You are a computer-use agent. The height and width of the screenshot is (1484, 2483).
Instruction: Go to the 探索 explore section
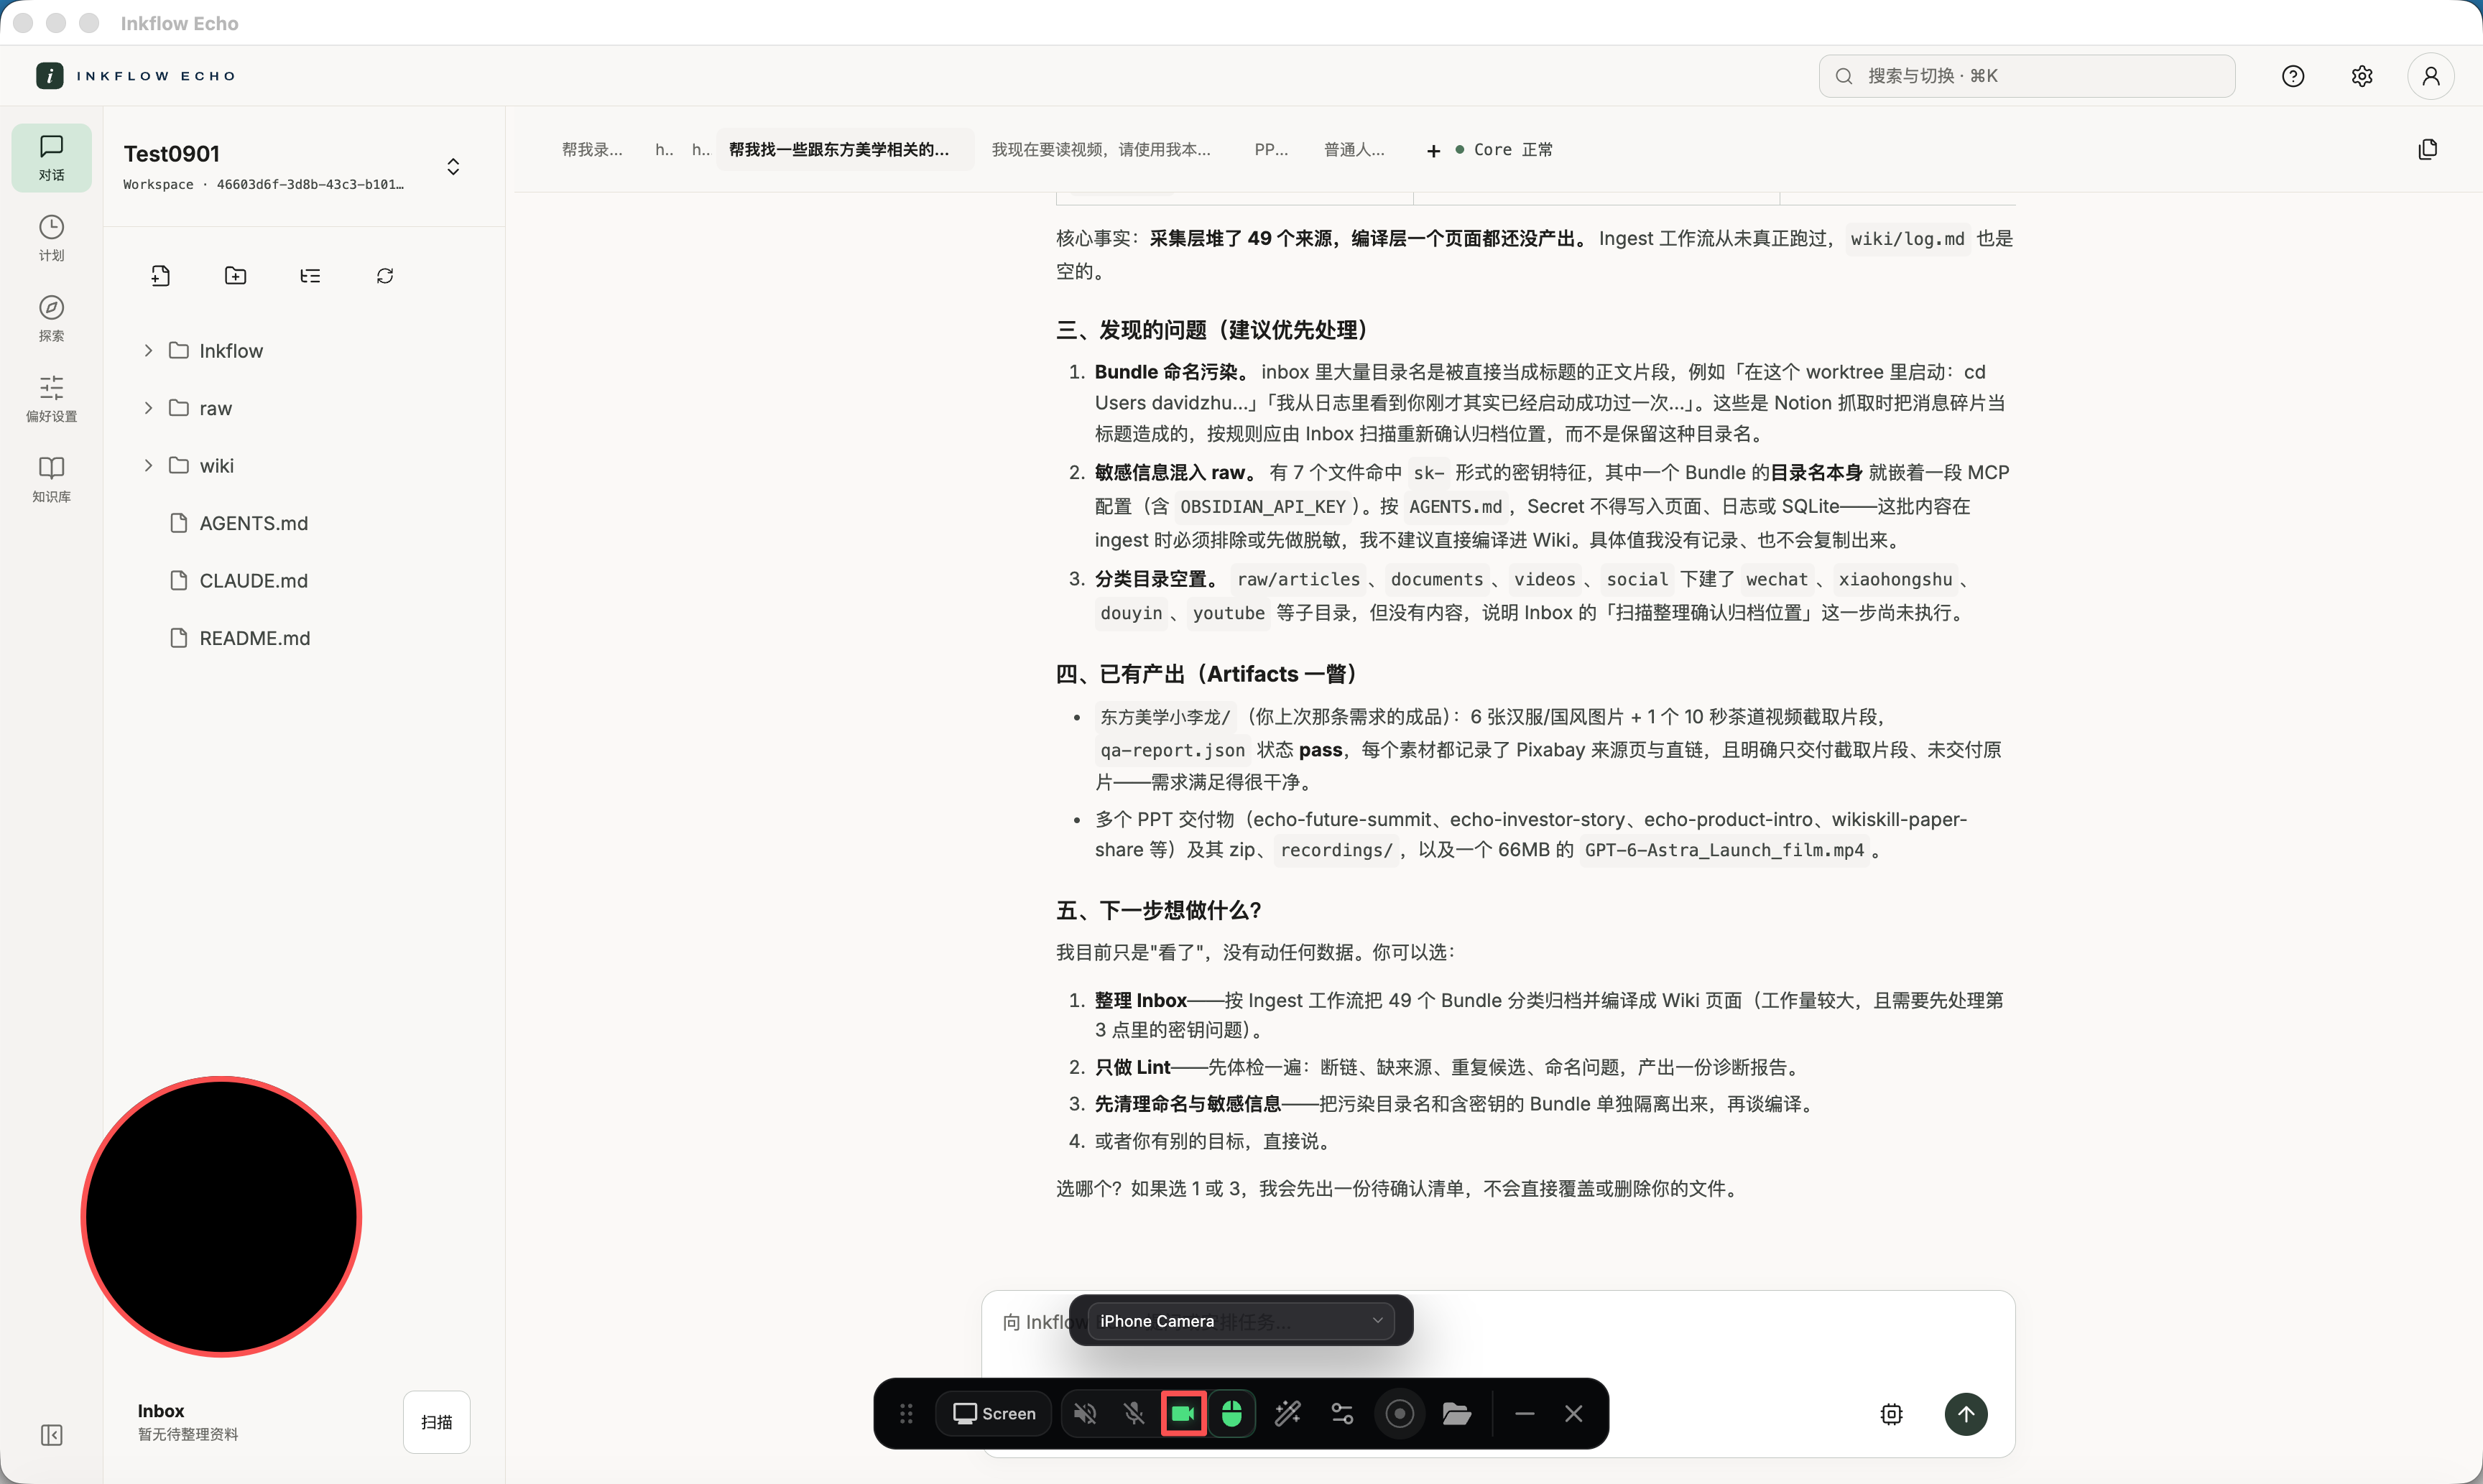pyautogui.click(x=51, y=318)
